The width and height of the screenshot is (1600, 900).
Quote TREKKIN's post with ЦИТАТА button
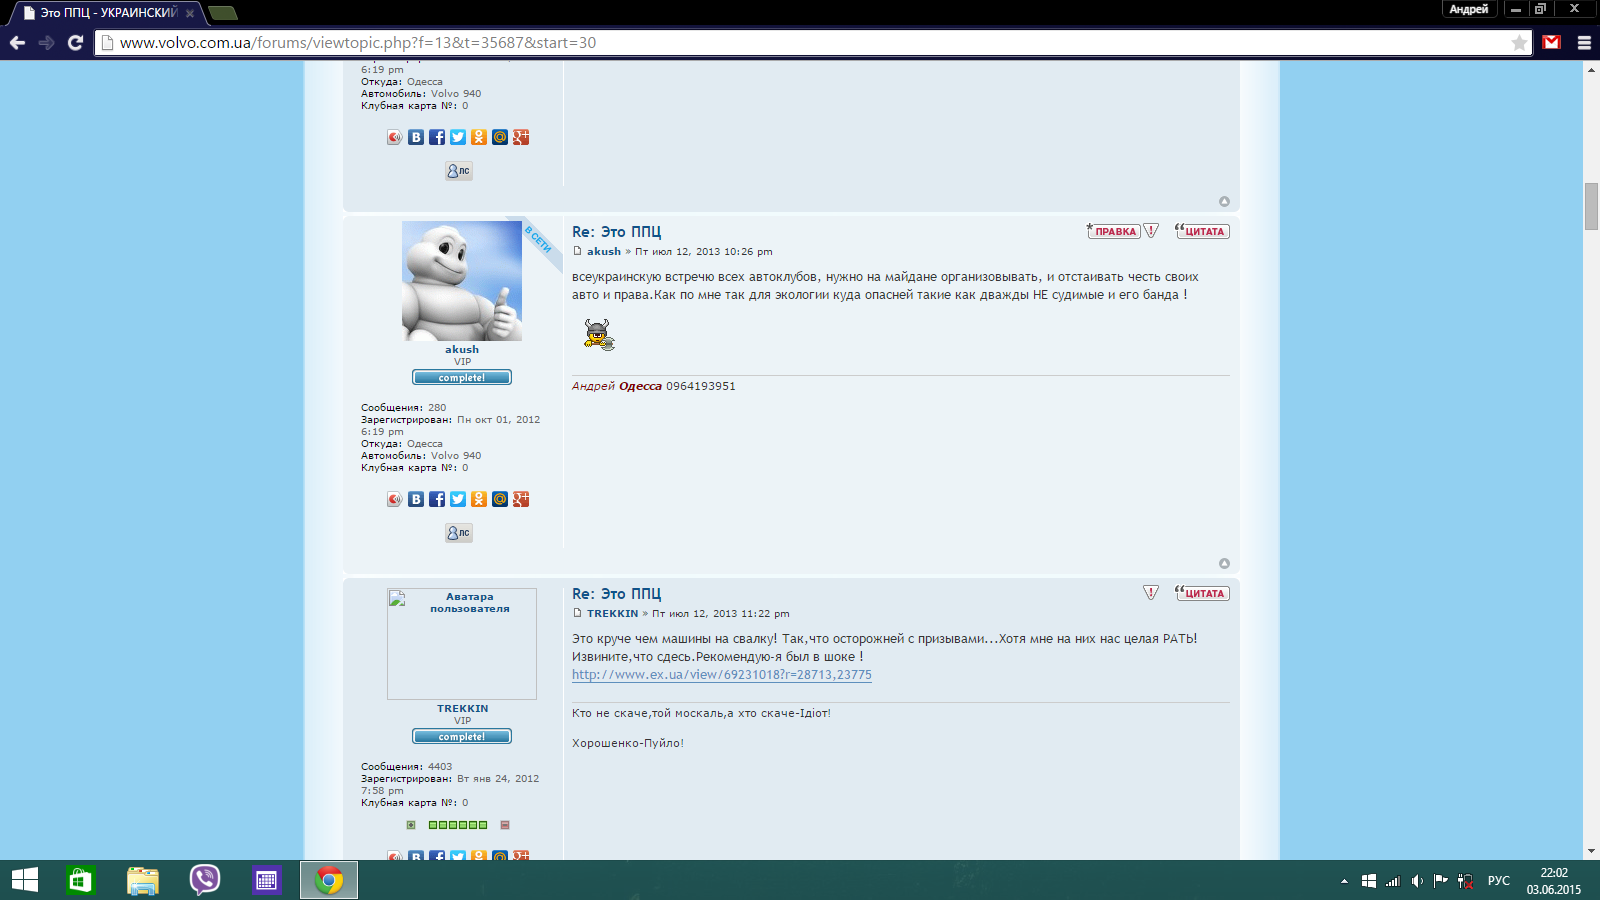(1202, 593)
